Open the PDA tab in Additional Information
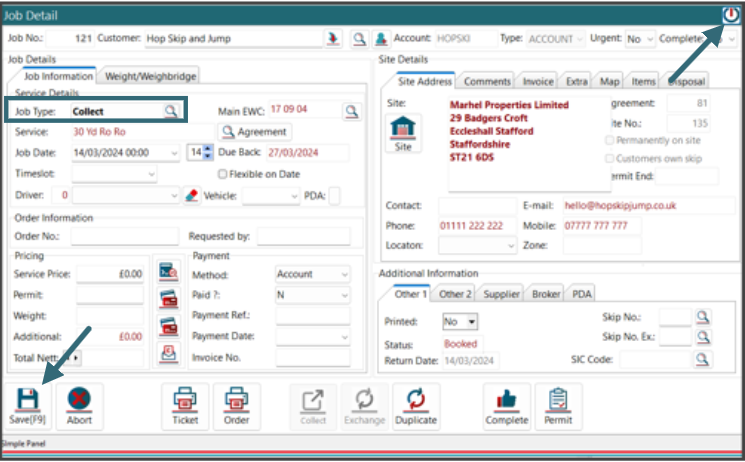 tap(582, 294)
